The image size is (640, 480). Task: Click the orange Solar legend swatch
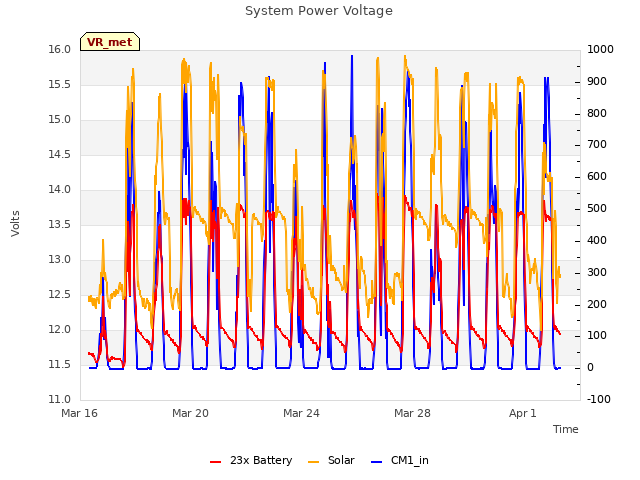(313, 462)
